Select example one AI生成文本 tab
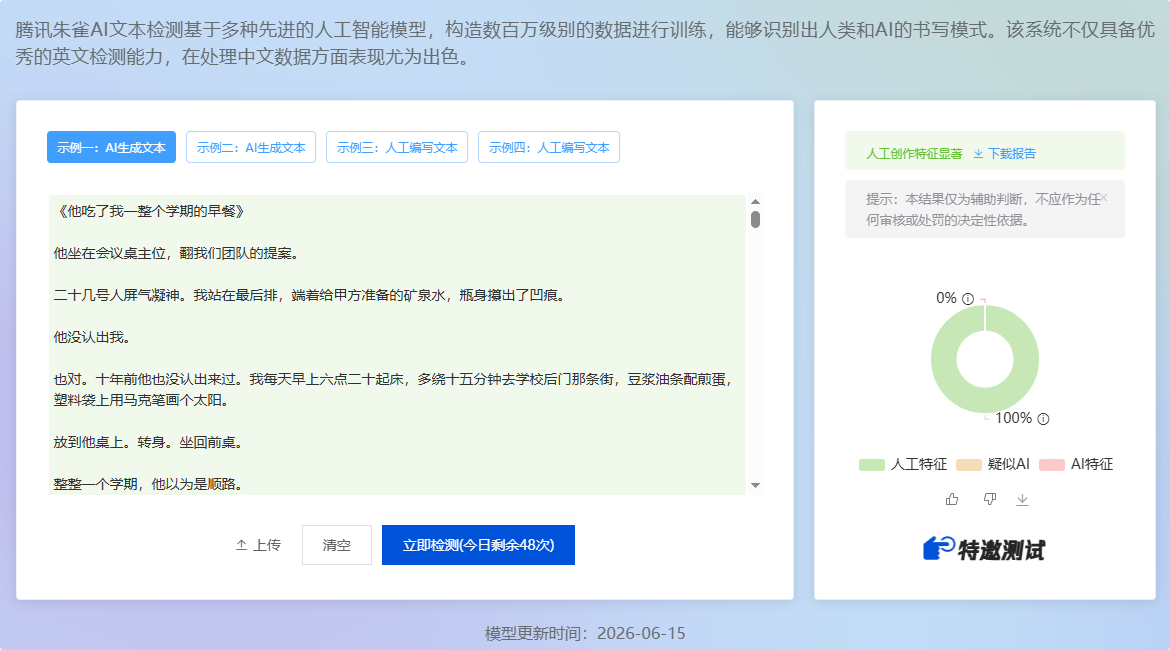This screenshot has width=1170, height=650. point(111,147)
